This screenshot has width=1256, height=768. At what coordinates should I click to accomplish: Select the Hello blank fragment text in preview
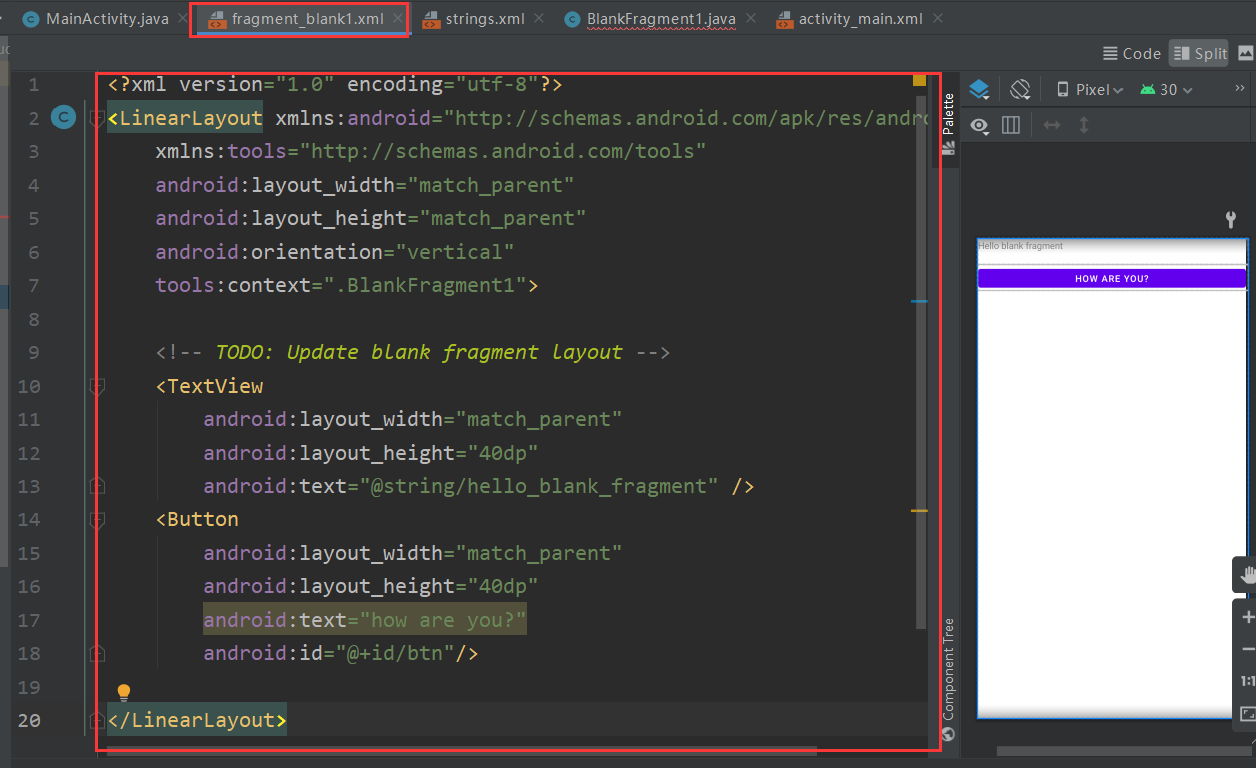coord(1020,246)
